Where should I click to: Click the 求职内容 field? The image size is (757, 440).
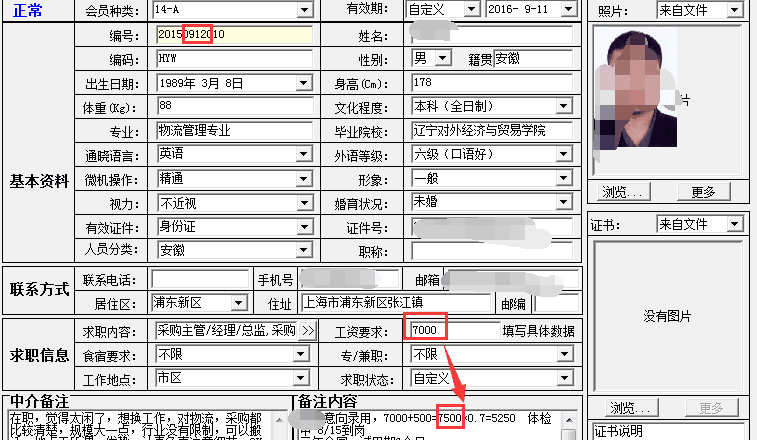pyautogui.click(x=226, y=331)
